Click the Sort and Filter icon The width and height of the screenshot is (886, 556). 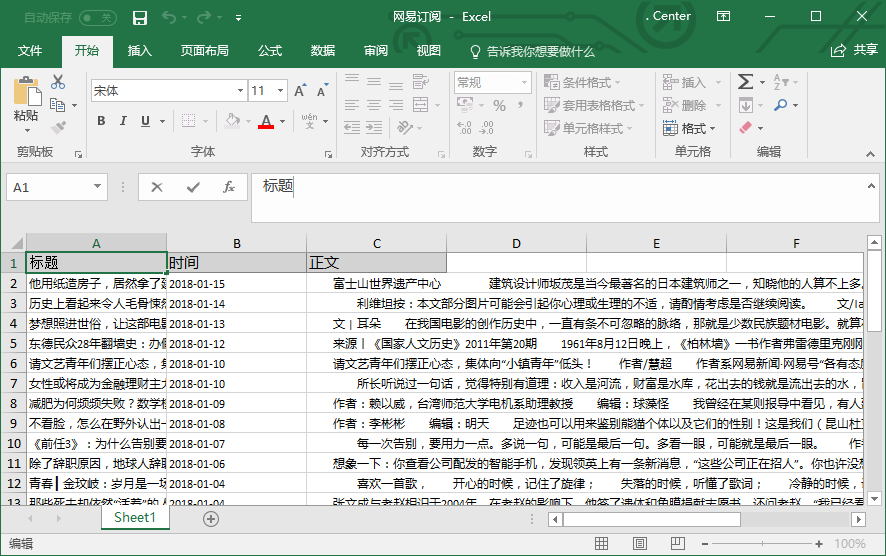pos(781,82)
